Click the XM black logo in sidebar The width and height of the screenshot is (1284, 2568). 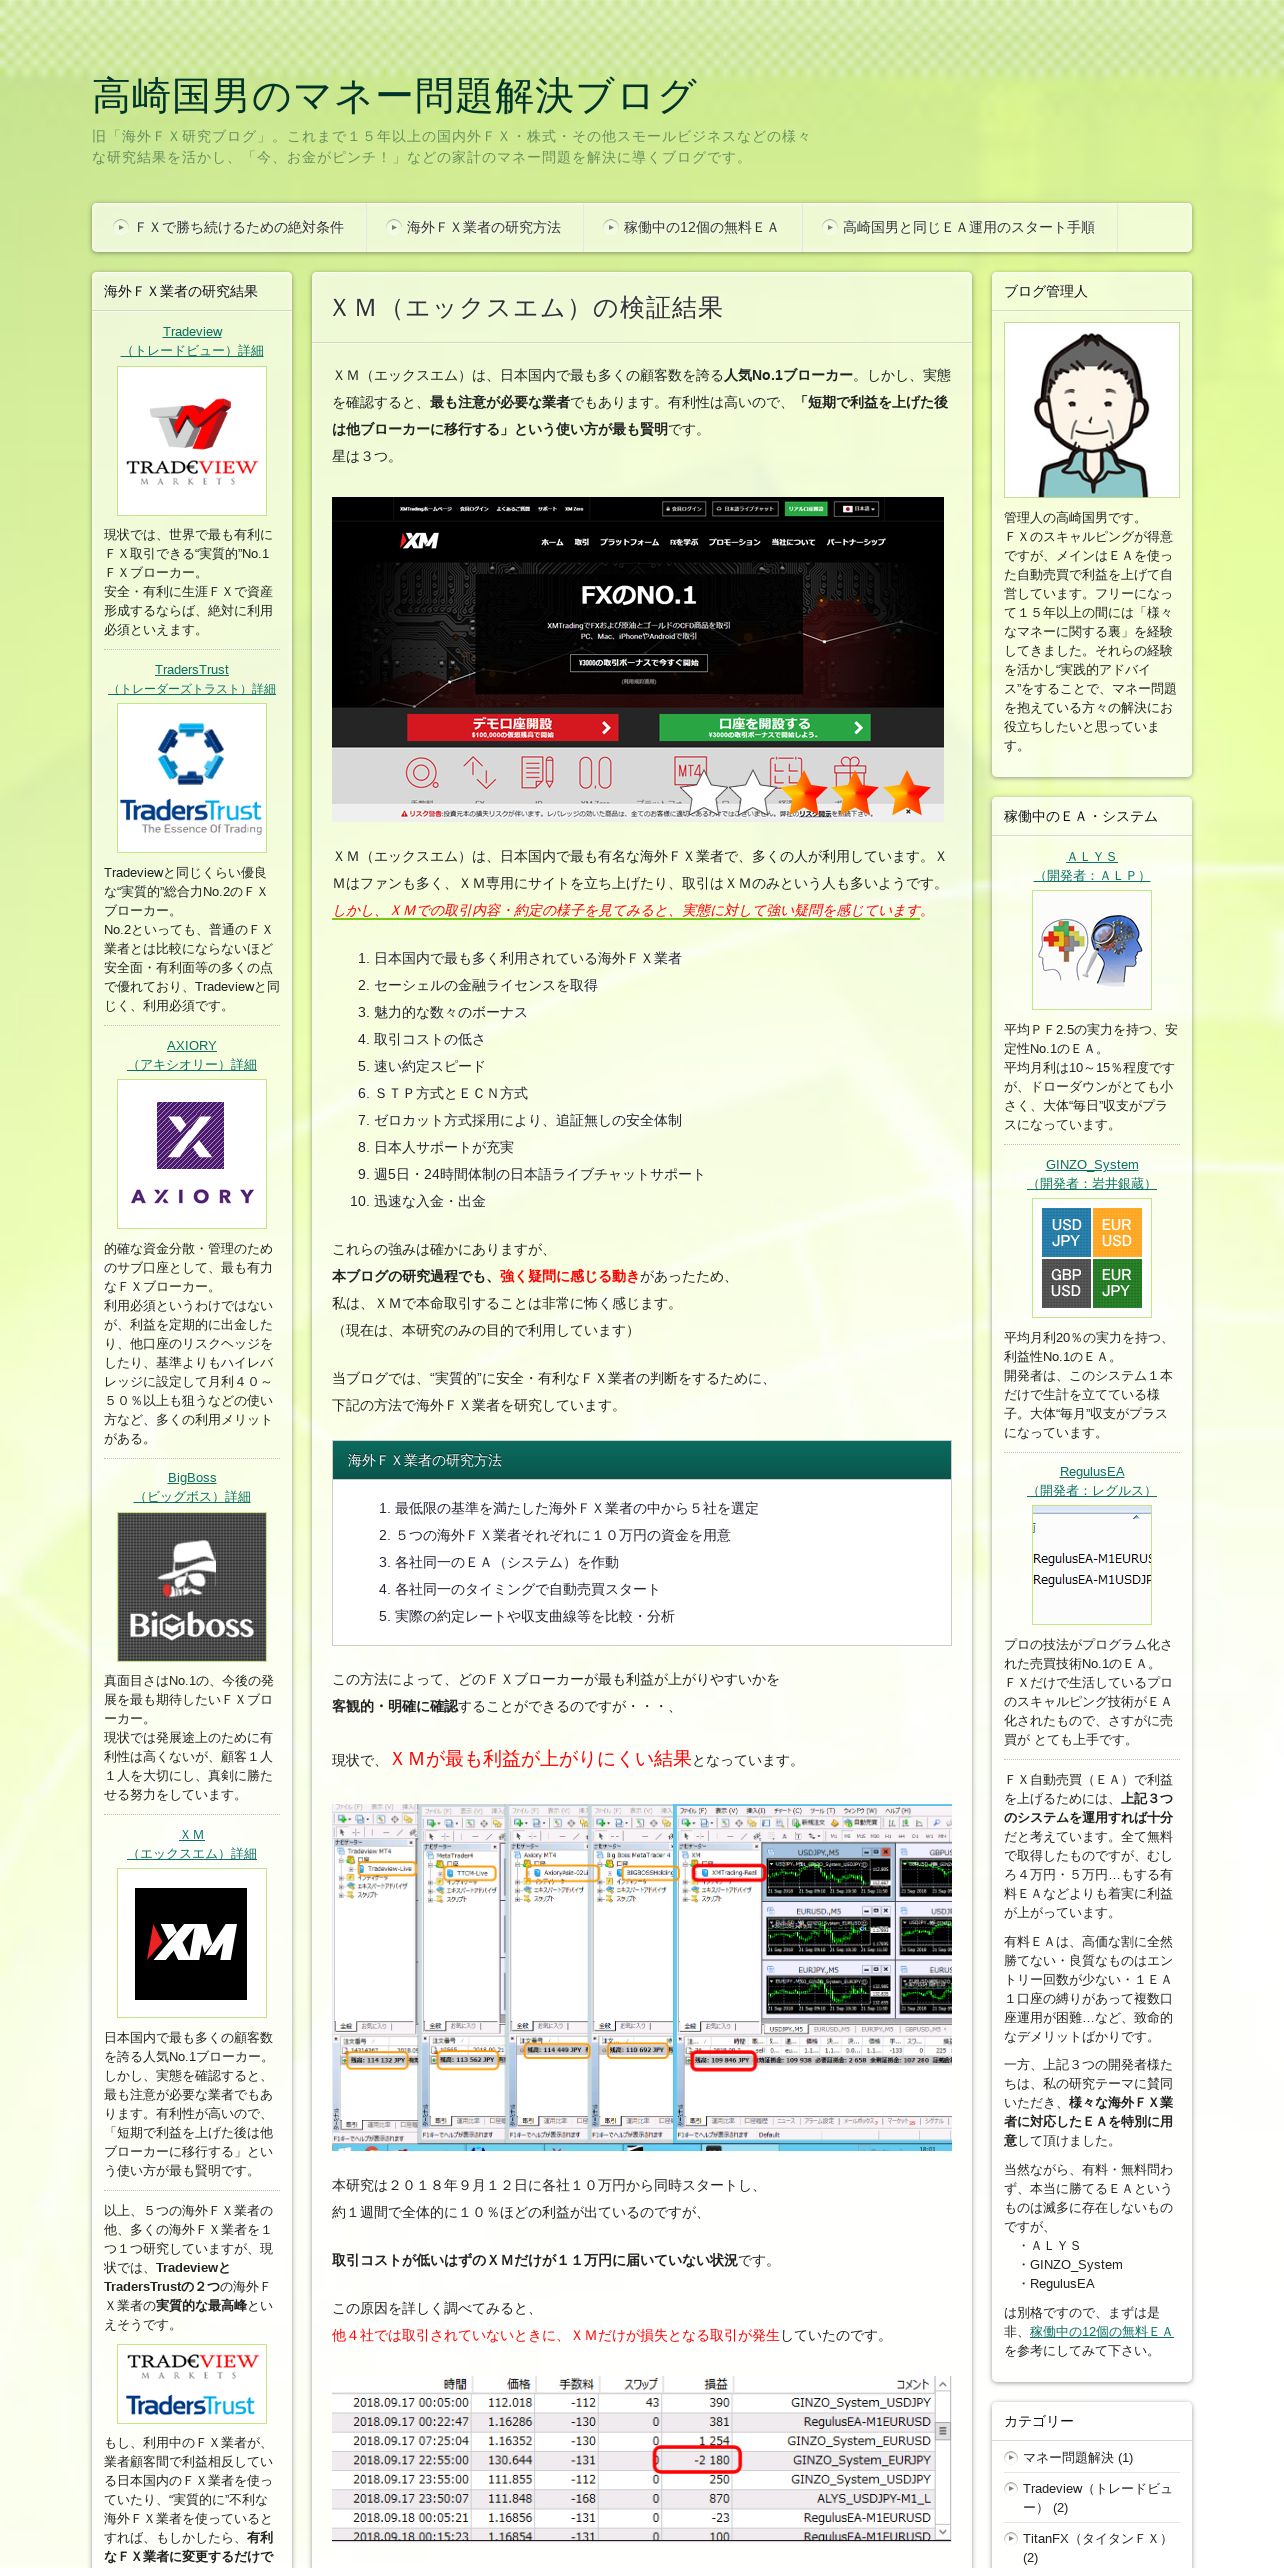pos(192,1942)
